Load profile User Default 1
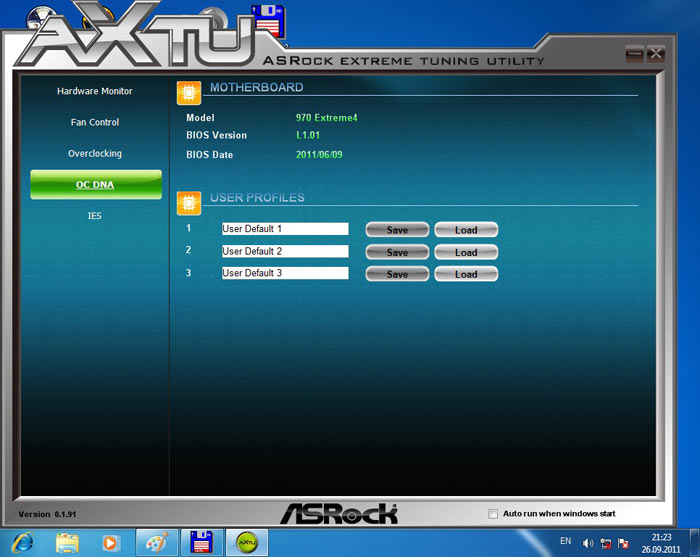The width and height of the screenshot is (700, 557). [466, 230]
